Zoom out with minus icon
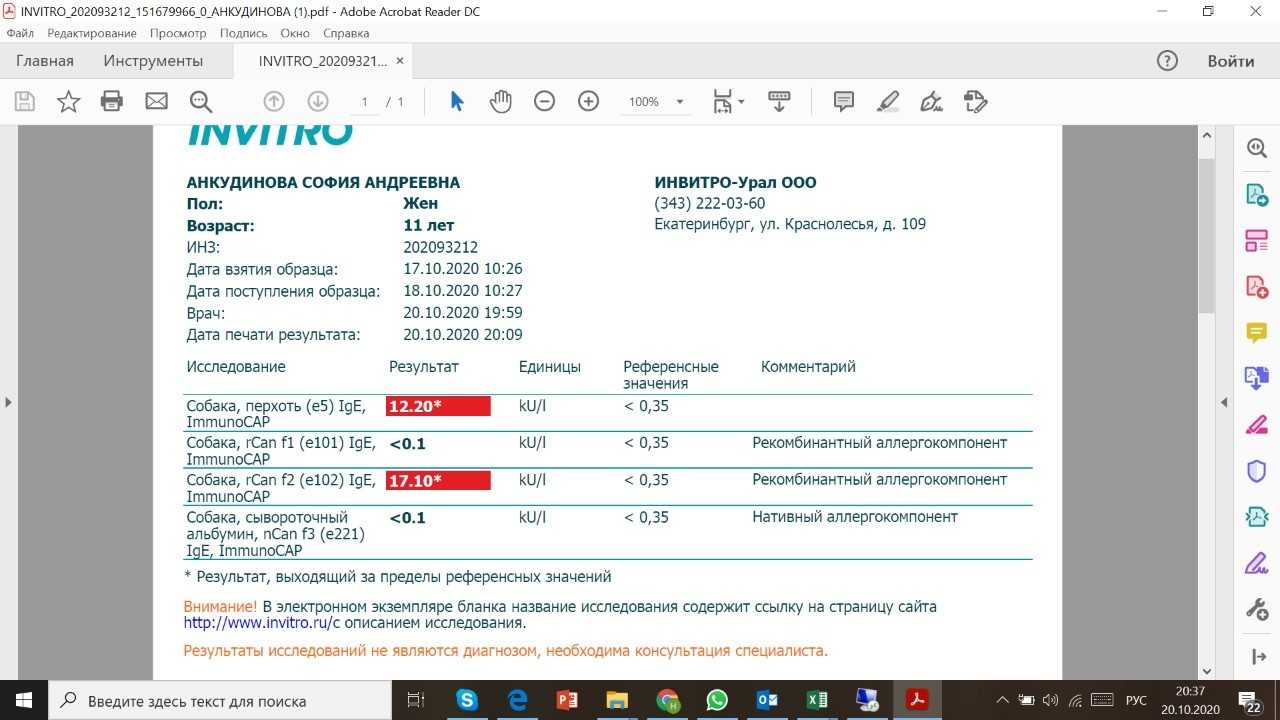Viewport: 1280px width, 720px height. coord(544,101)
